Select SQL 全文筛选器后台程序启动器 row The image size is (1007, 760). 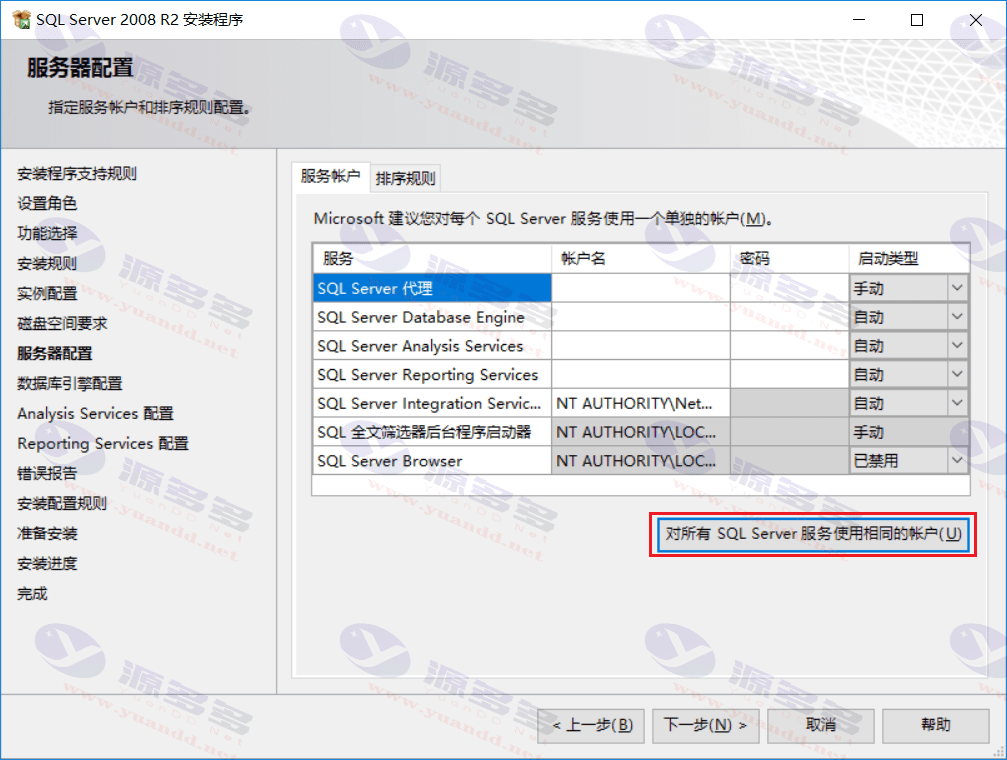click(x=432, y=432)
